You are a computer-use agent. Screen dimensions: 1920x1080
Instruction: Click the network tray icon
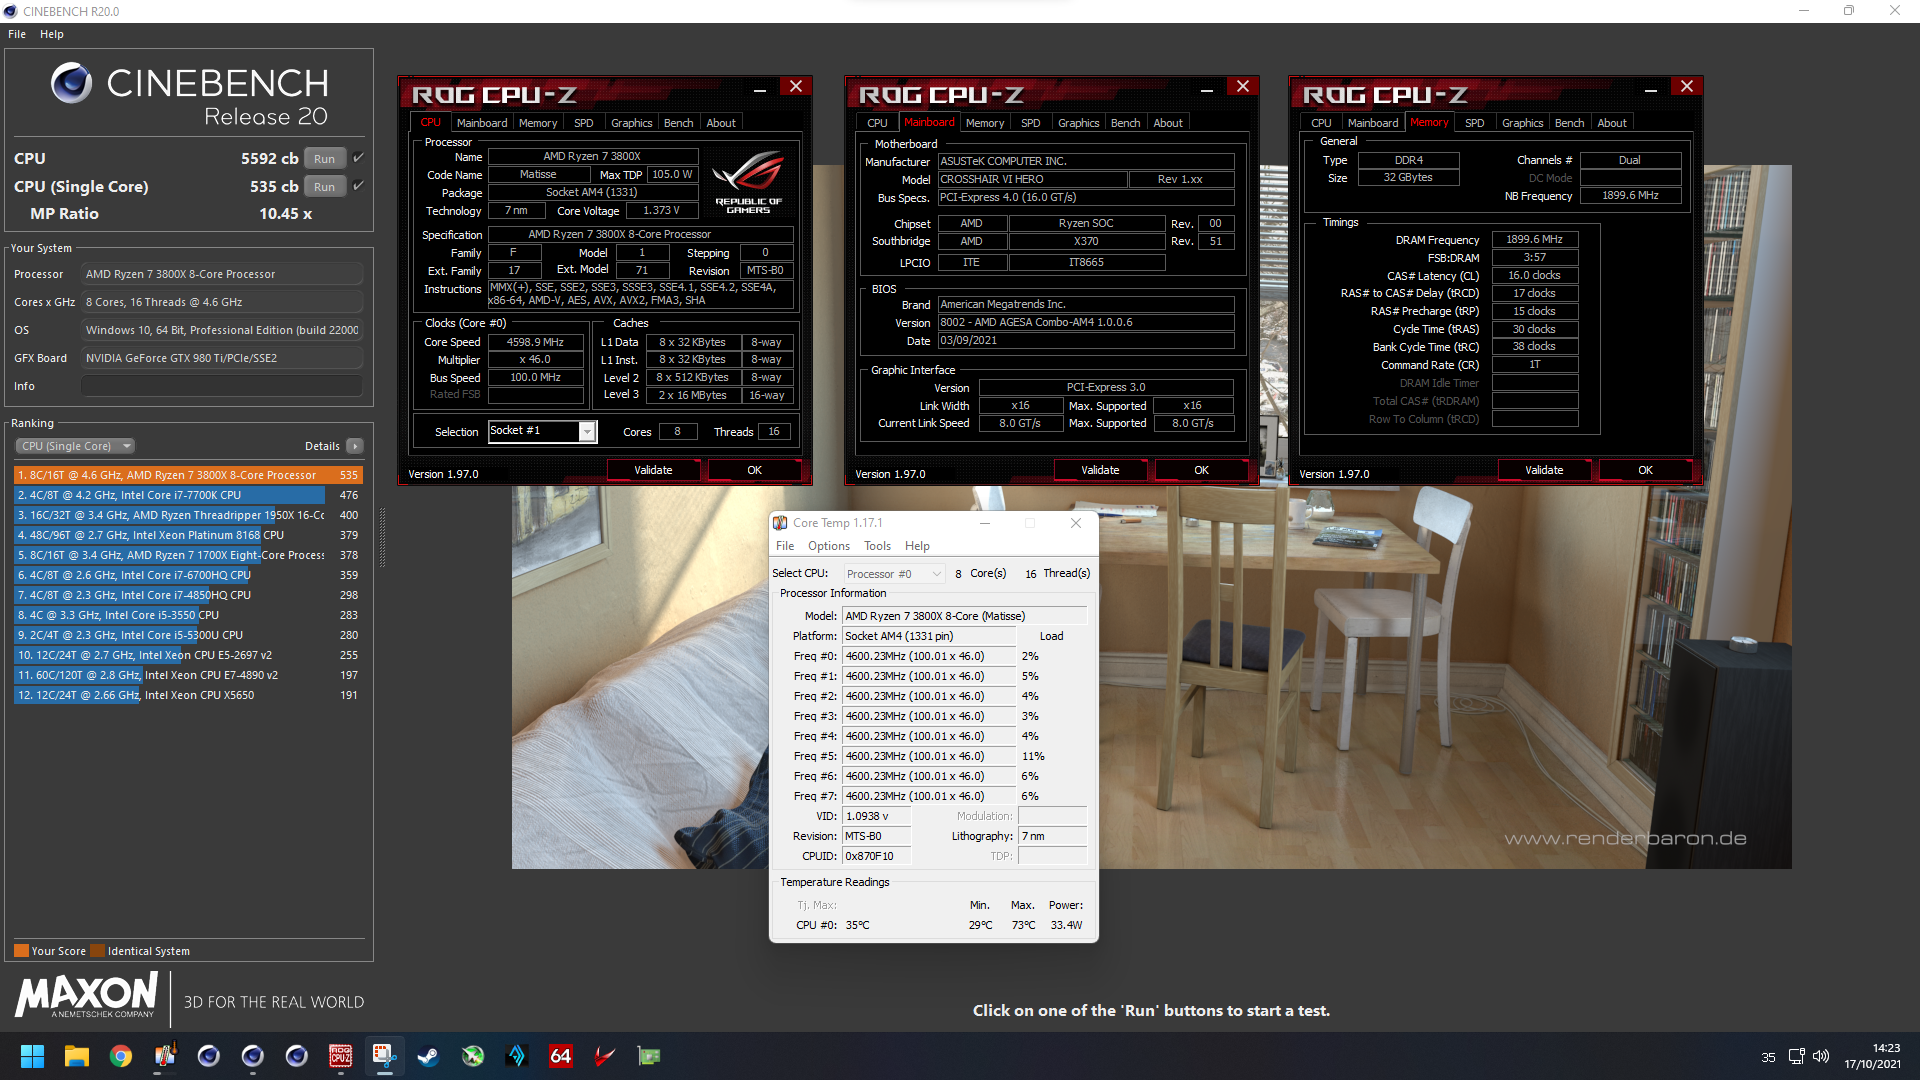tap(1796, 1056)
